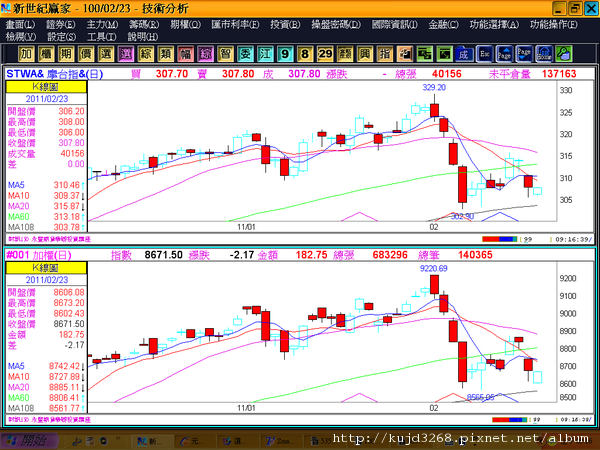Open the 投資(B) menu

pos(285,24)
